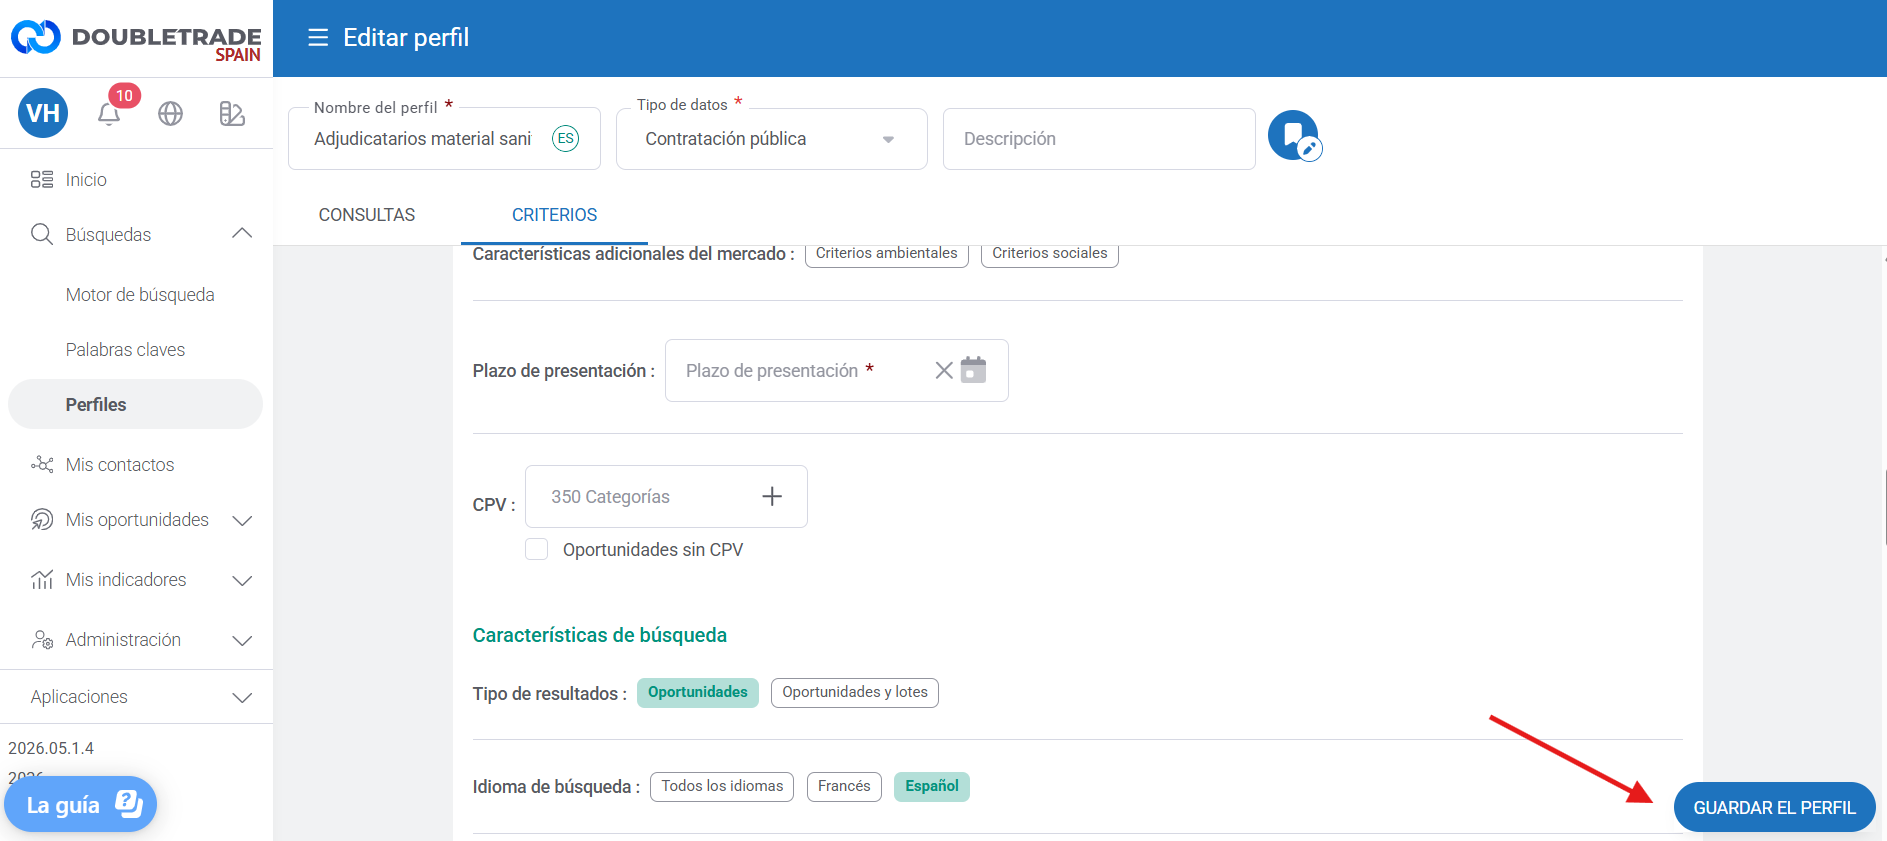Add CPV categories with plus icon

pyautogui.click(x=772, y=496)
